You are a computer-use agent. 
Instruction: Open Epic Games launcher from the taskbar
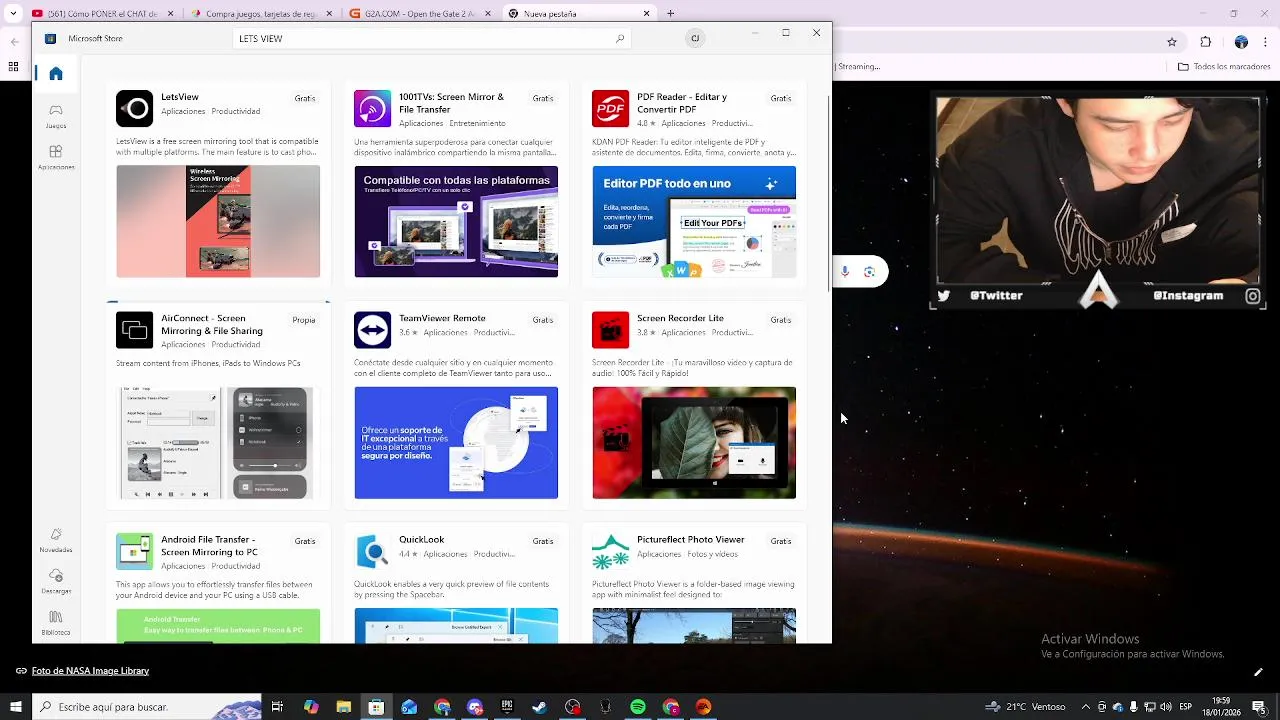[x=507, y=707]
